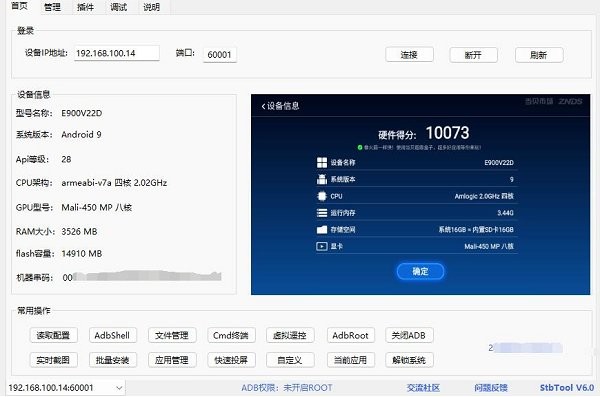The image size is (600, 397).
Task: Launch Cmd终端
Action: (231, 335)
